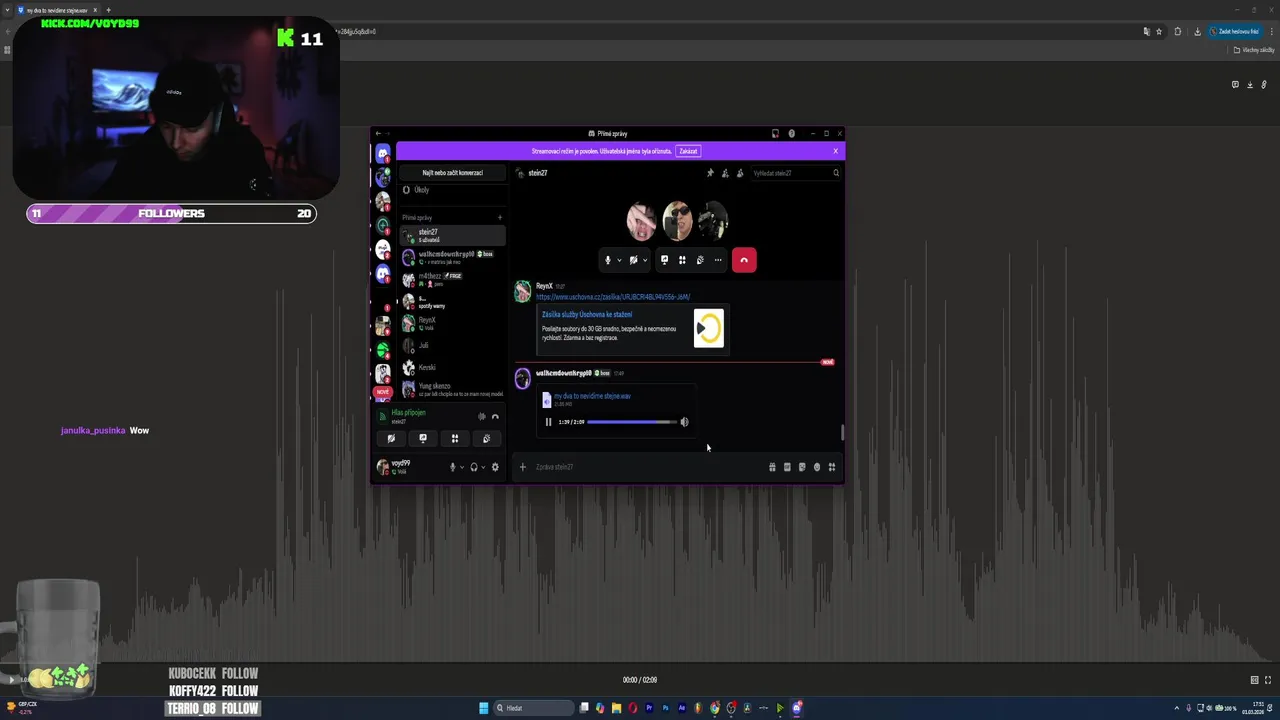Show pinned messages in stein27 chat
This screenshot has height=720, width=1280.
[710, 173]
